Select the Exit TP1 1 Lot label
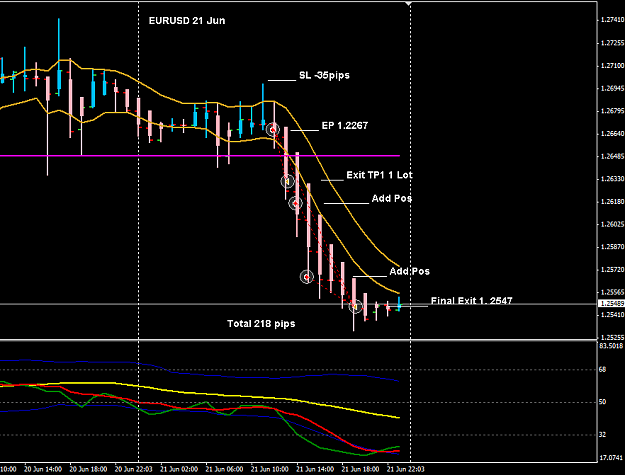This screenshot has height=475, width=625. [x=379, y=175]
